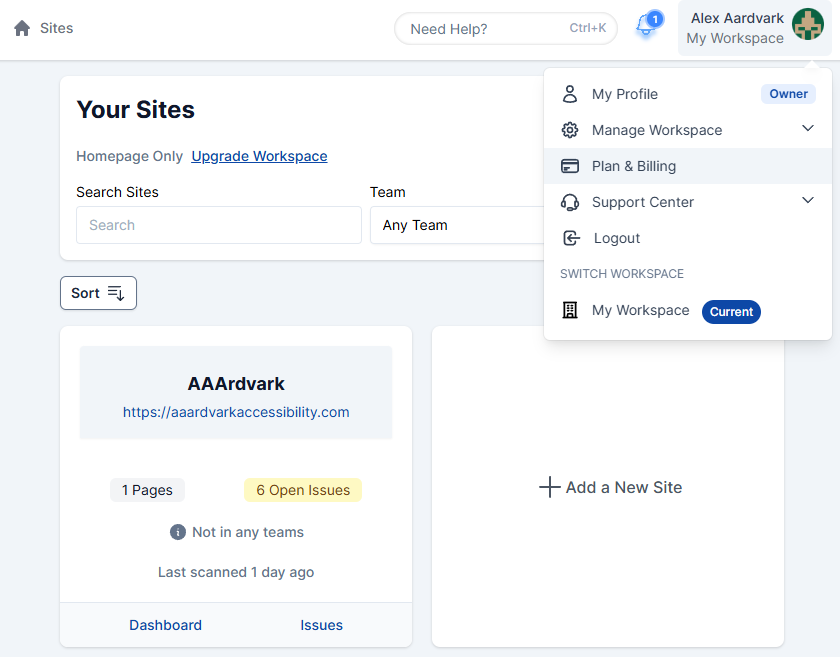Click the headset icon for Support Center

(x=570, y=202)
